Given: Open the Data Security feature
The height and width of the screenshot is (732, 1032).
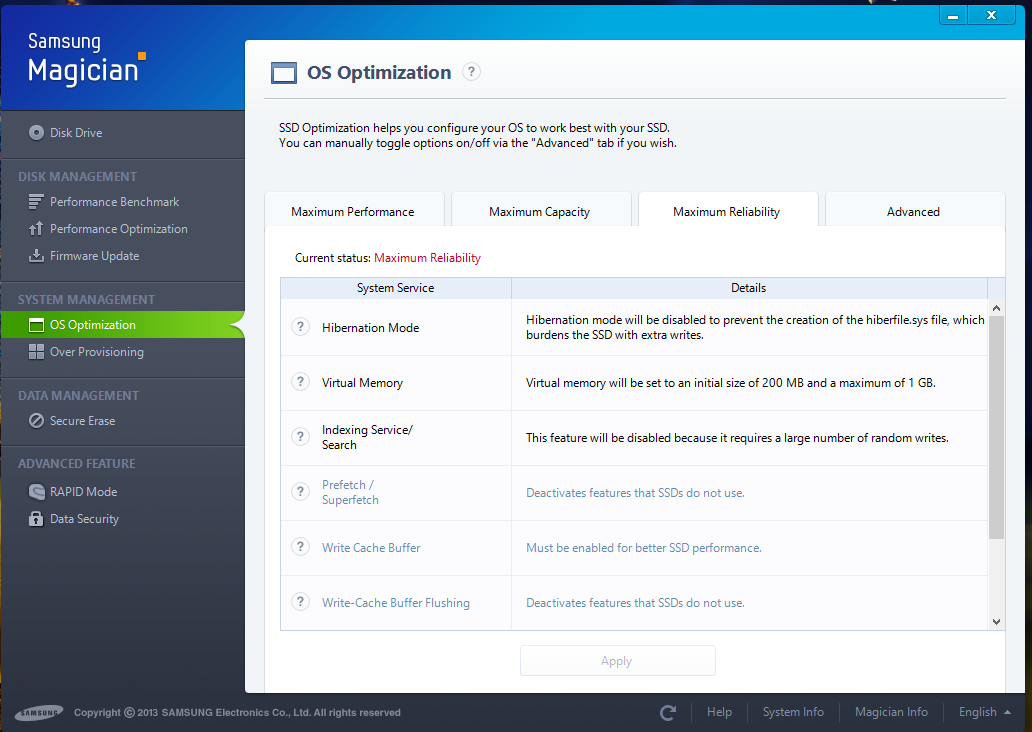Looking at the screenshot, I should (84, 518).
